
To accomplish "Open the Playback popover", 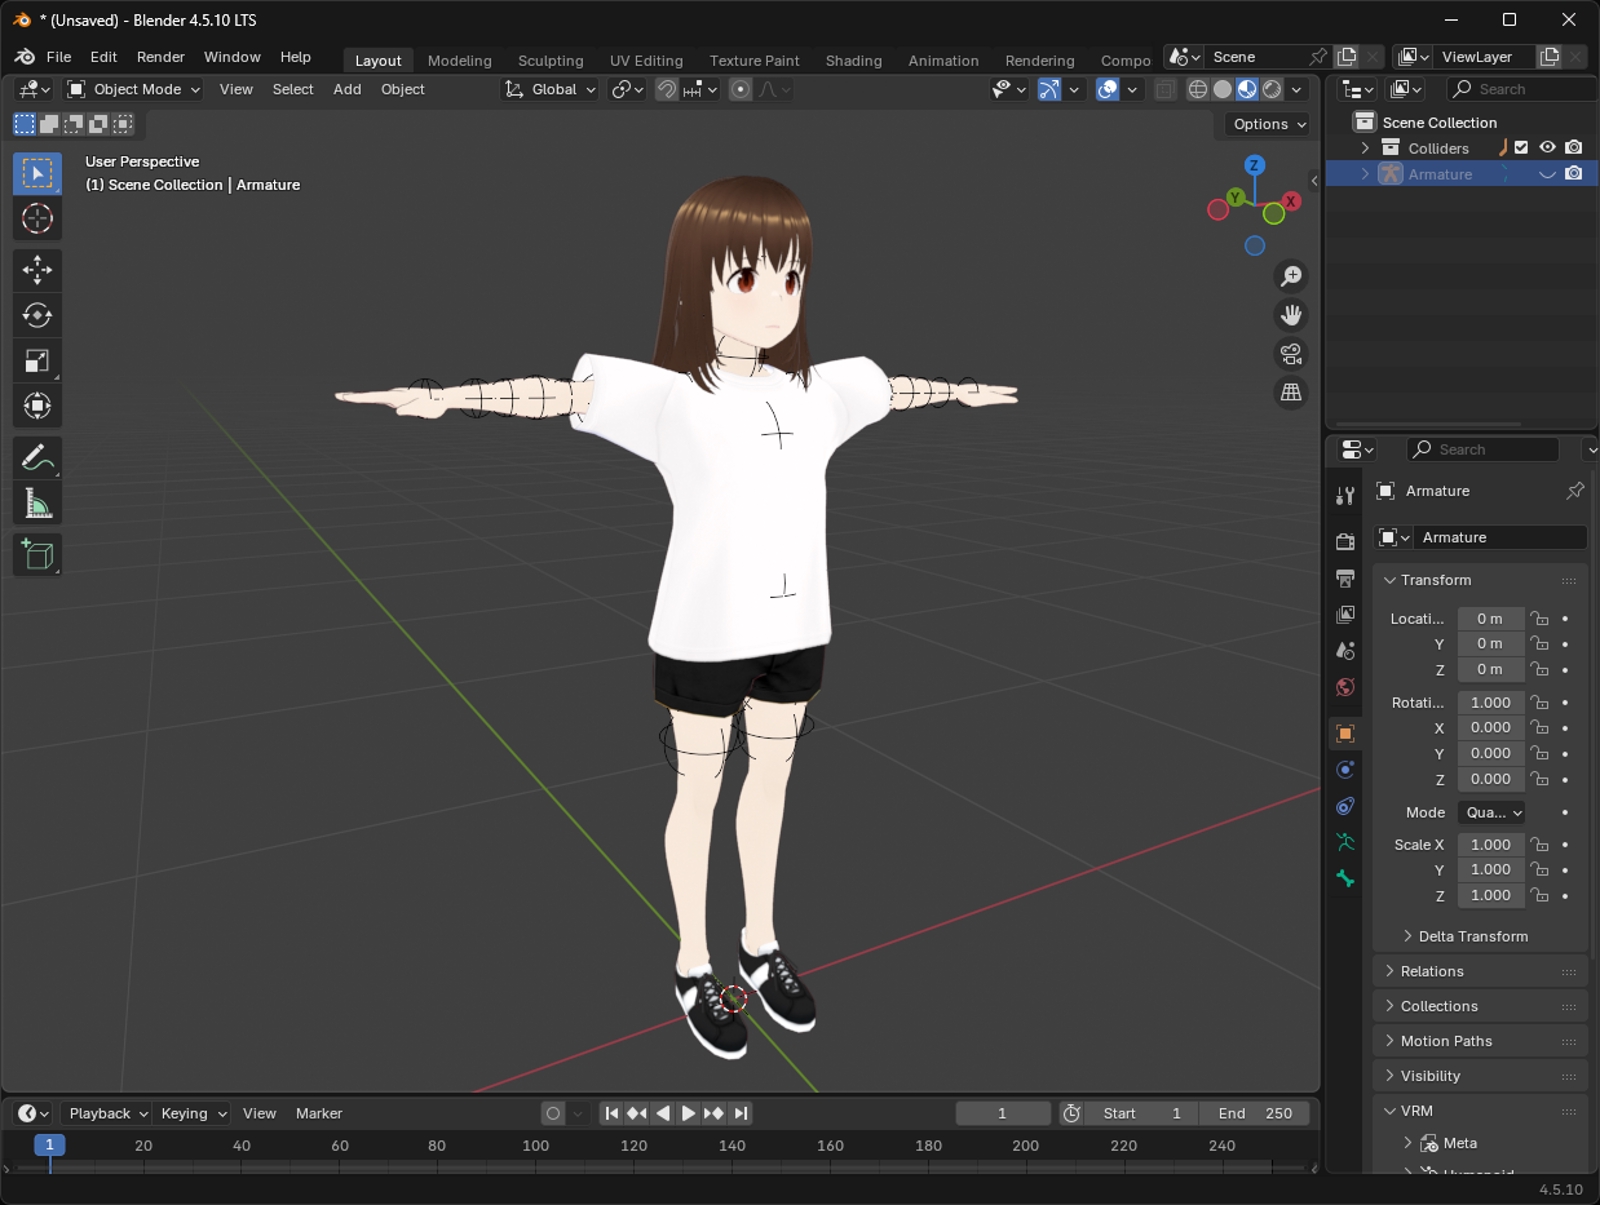I will pos(106,1113).
